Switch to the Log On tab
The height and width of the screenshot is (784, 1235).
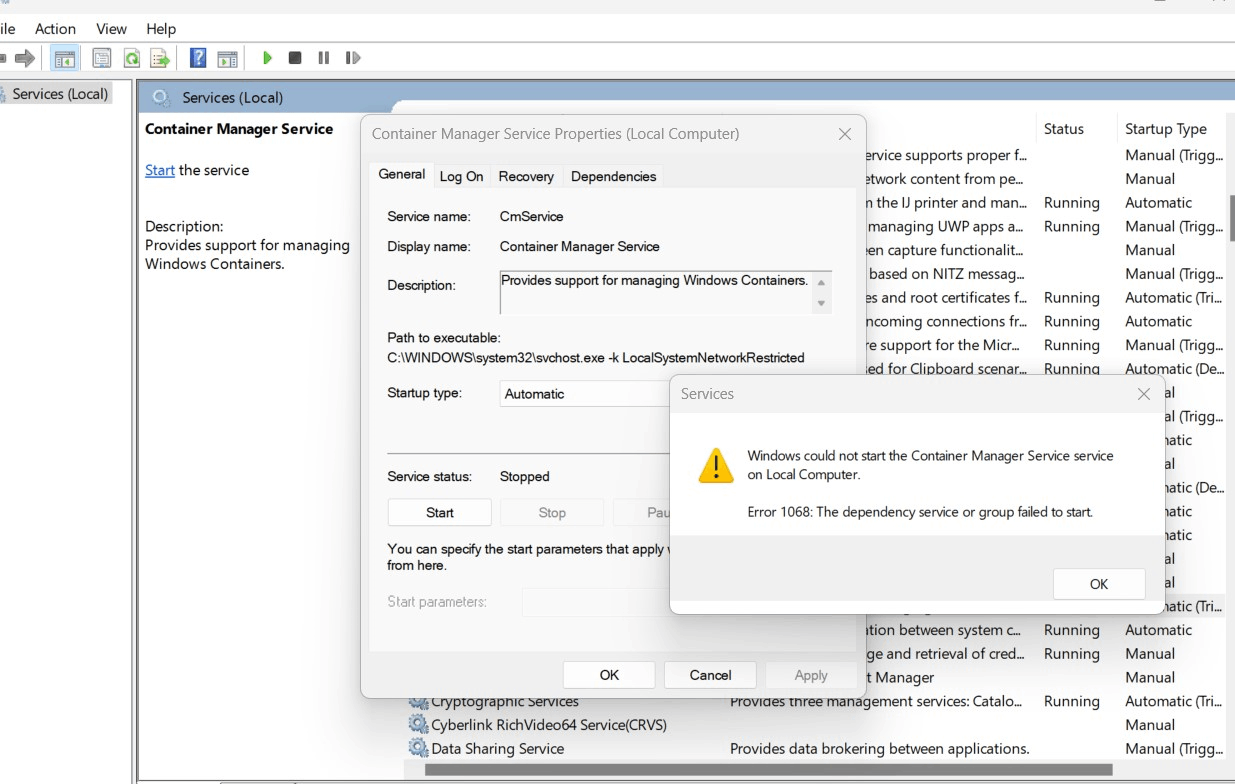(x=462, y=176)
